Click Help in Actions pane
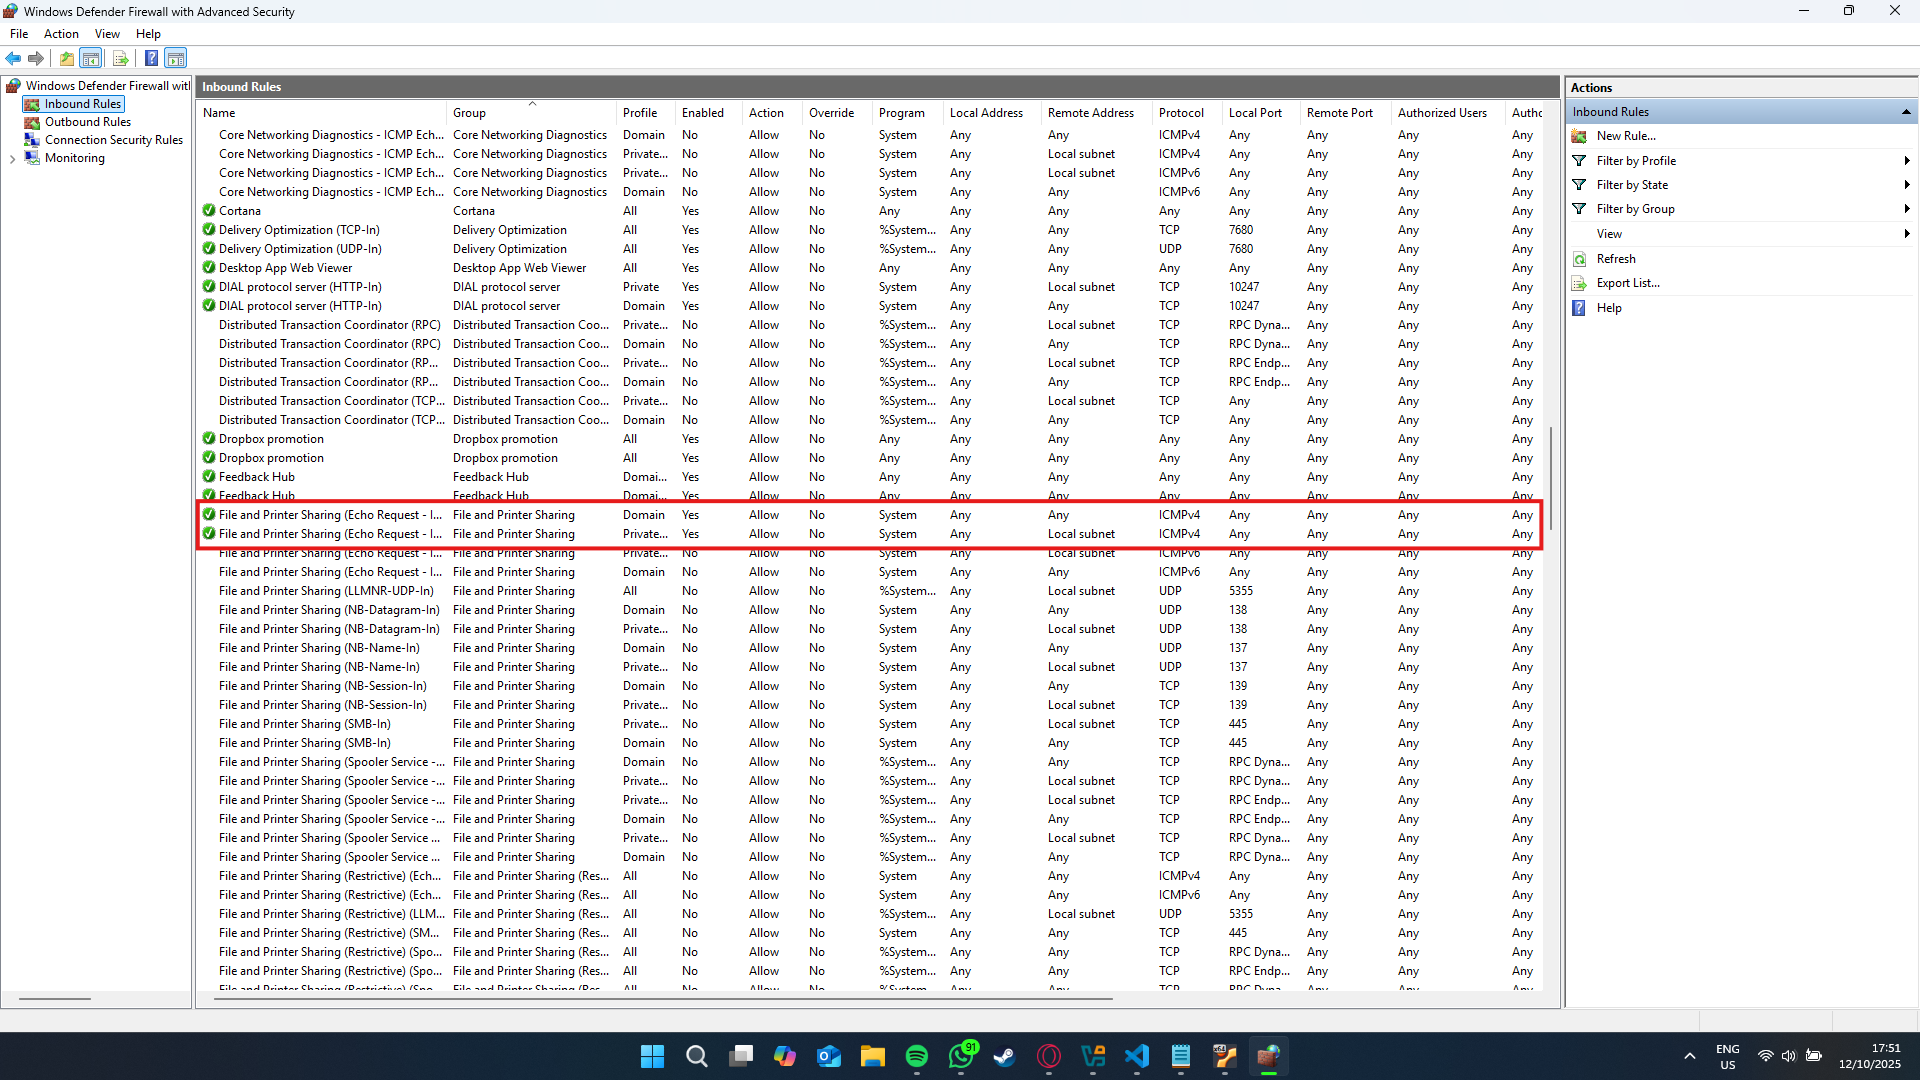The height and width of the screenshot is (1080, 1920). 1609,308
